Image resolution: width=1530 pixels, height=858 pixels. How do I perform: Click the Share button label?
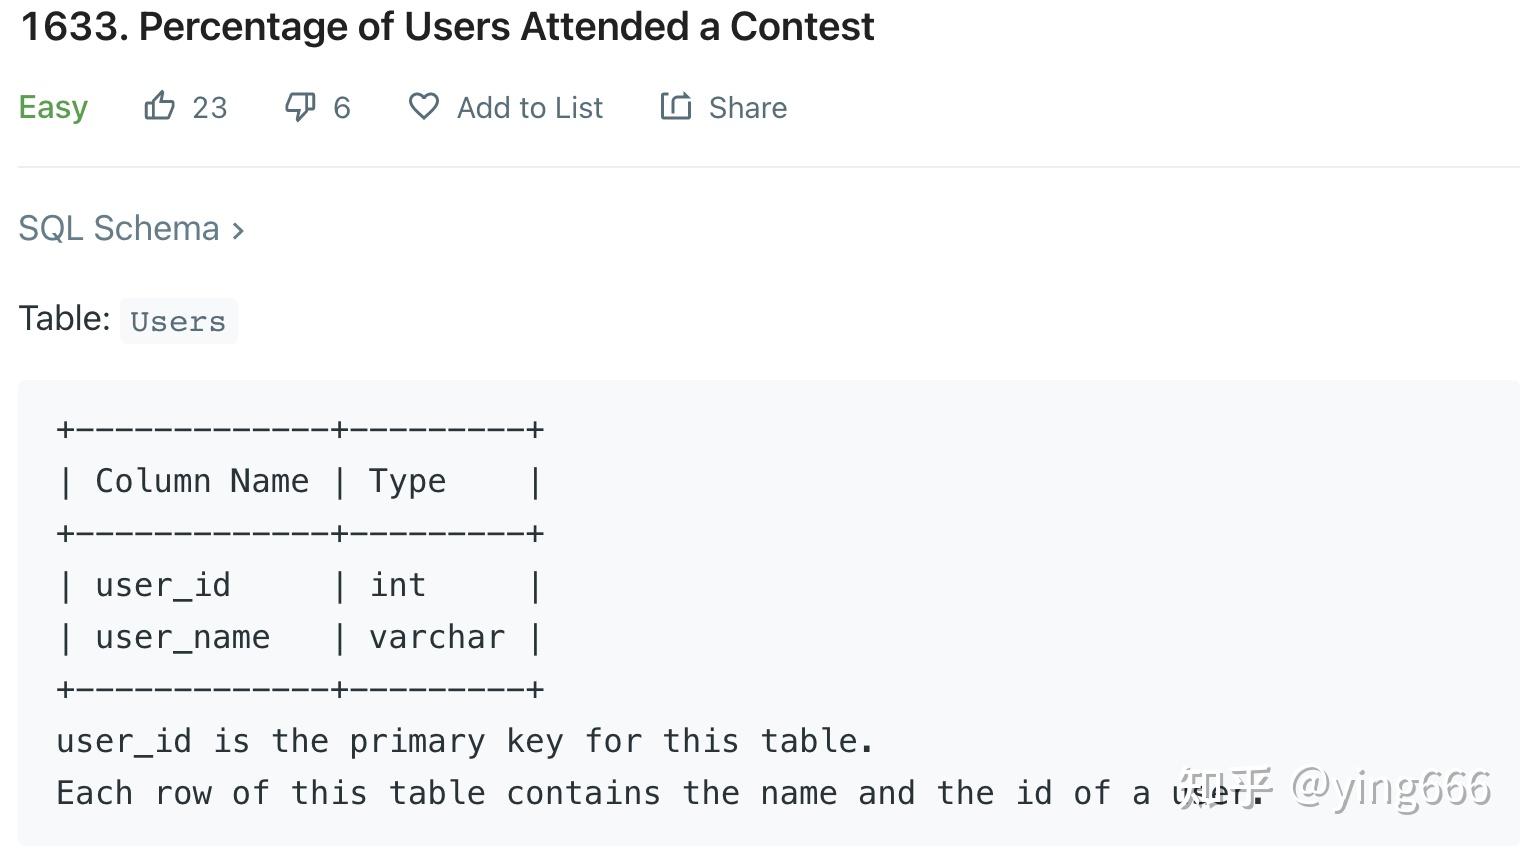point(747,107)
